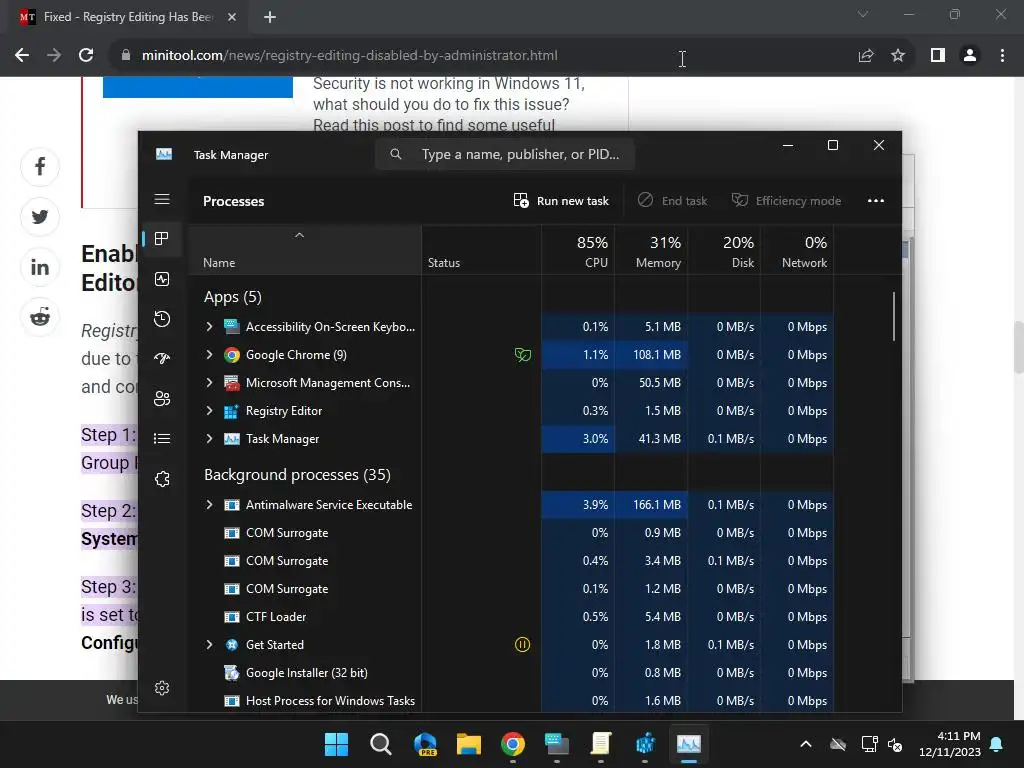Open the Users page in sidebar
This screenshot has height=768, width=1024.
pos(162,398)
